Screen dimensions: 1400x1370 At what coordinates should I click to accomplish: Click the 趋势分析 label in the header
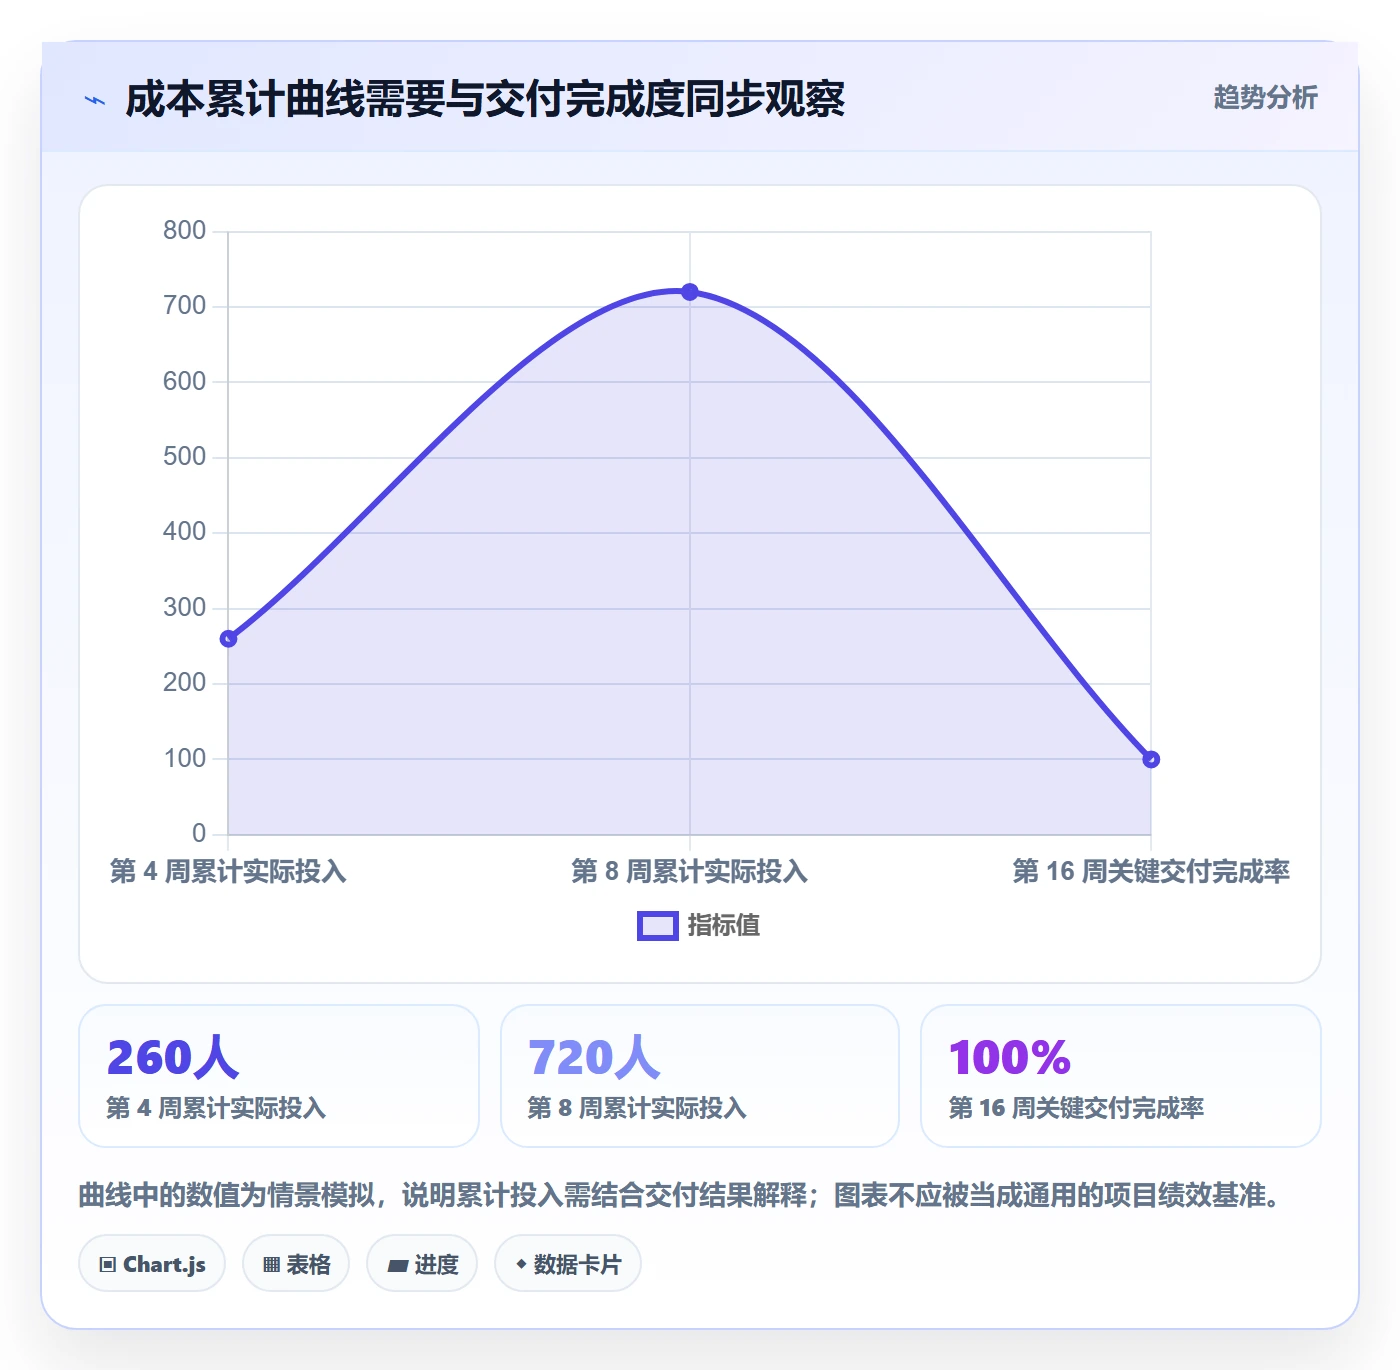click(x=1265, y=98)
